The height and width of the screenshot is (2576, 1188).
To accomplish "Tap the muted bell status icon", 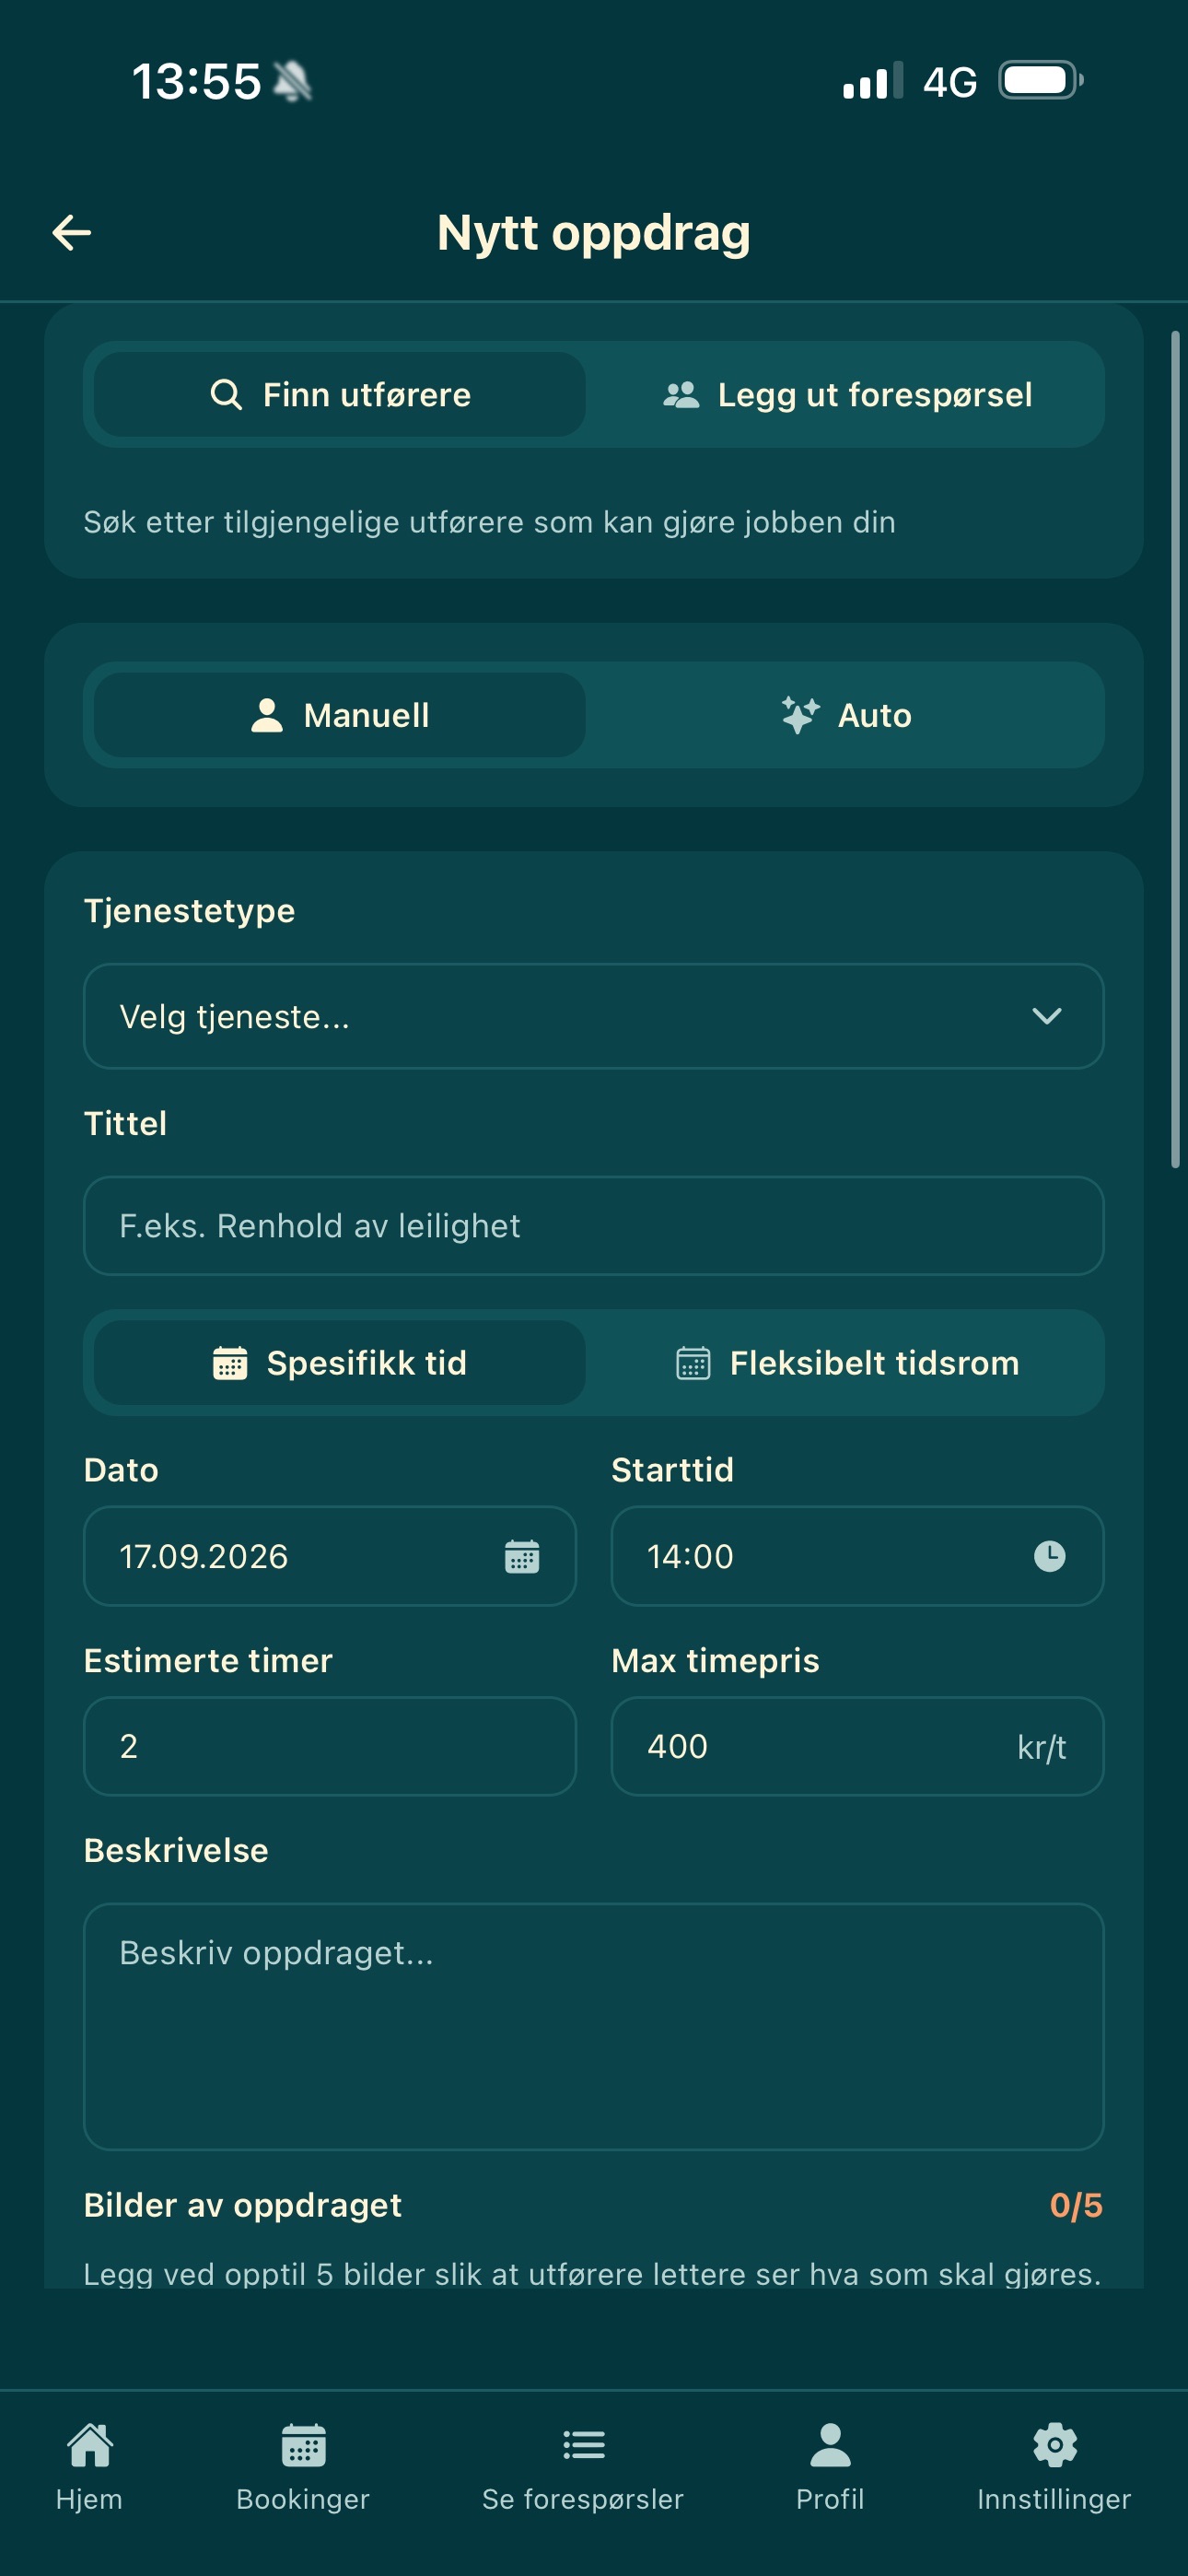I will [293, 81].
